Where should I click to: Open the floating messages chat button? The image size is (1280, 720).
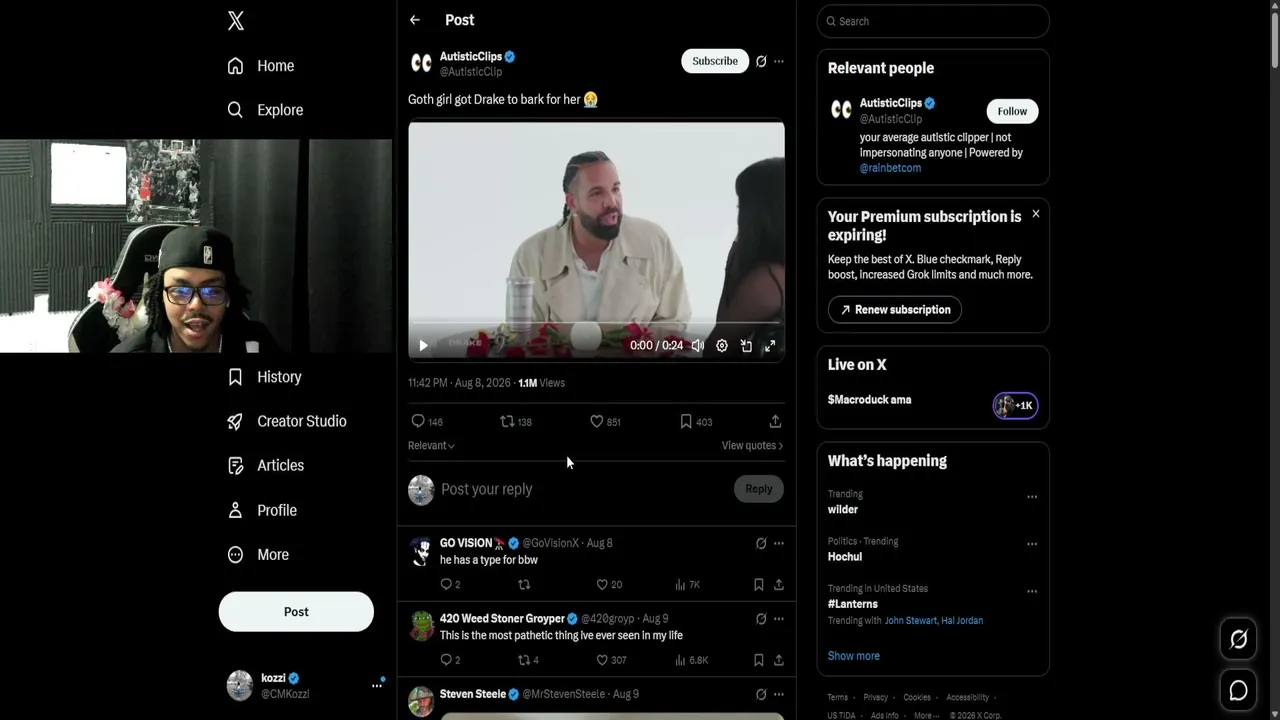click(1238, 690)
